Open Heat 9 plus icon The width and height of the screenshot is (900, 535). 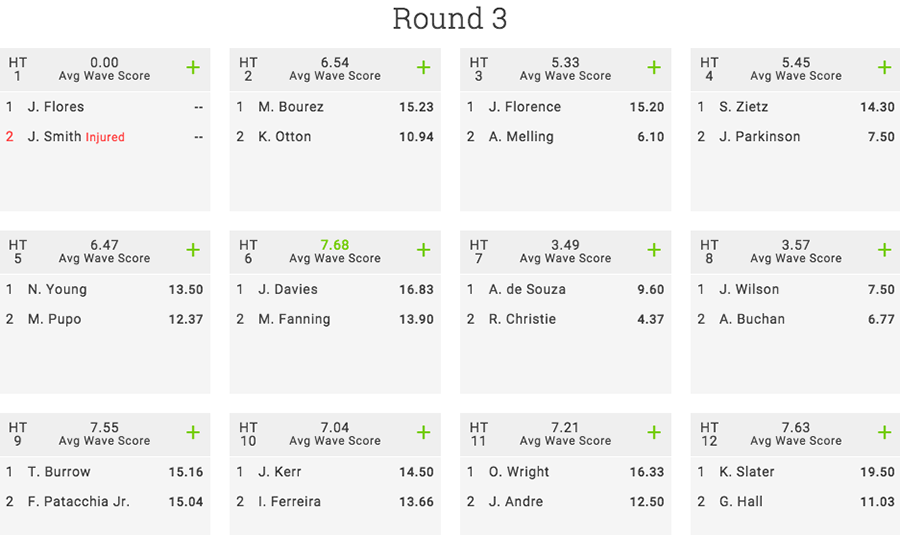(x=193, y=433)
